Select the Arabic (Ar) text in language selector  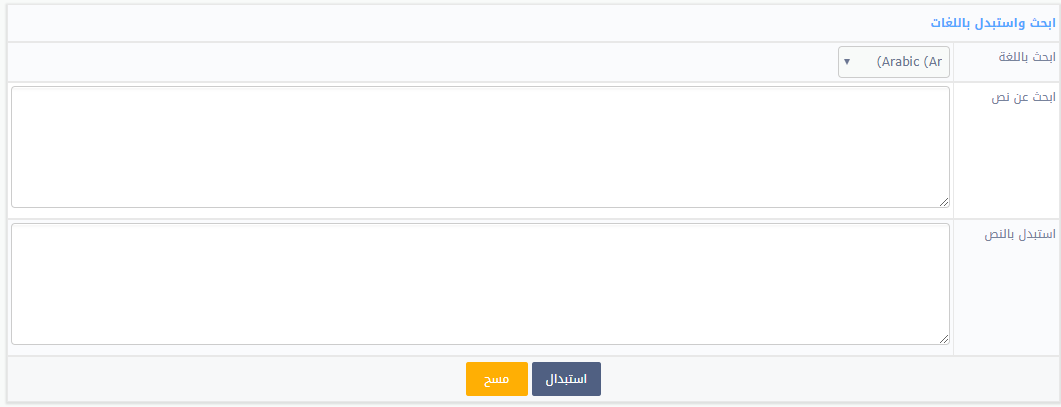tap(909, 62)
